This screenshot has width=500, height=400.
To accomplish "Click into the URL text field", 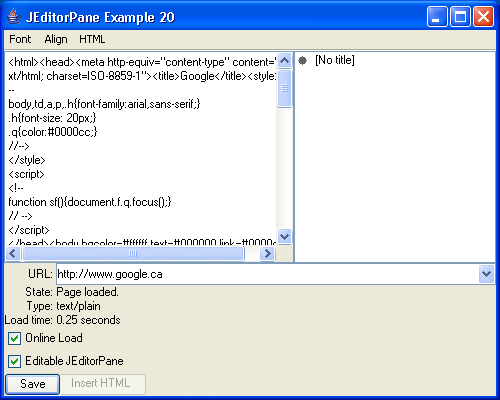I will [x=268, y=274].
